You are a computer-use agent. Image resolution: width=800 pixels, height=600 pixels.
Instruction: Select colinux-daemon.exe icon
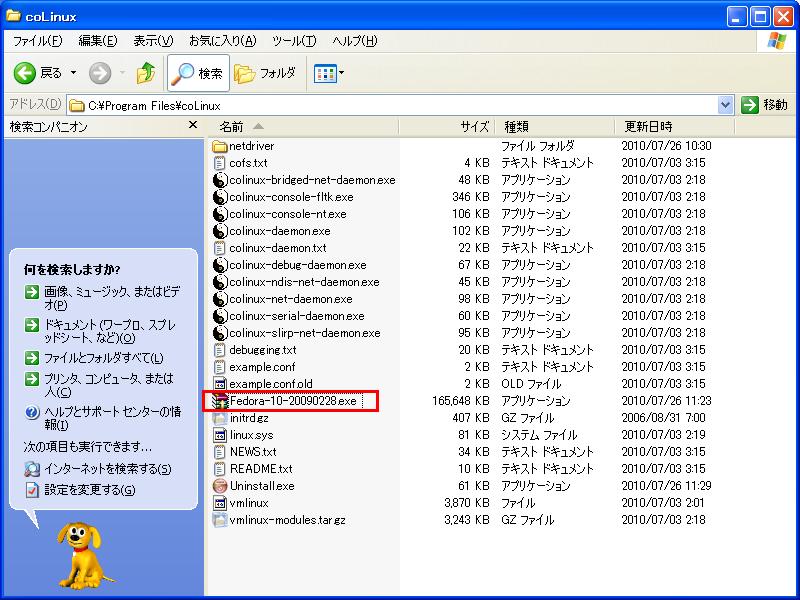pos(220,231)
